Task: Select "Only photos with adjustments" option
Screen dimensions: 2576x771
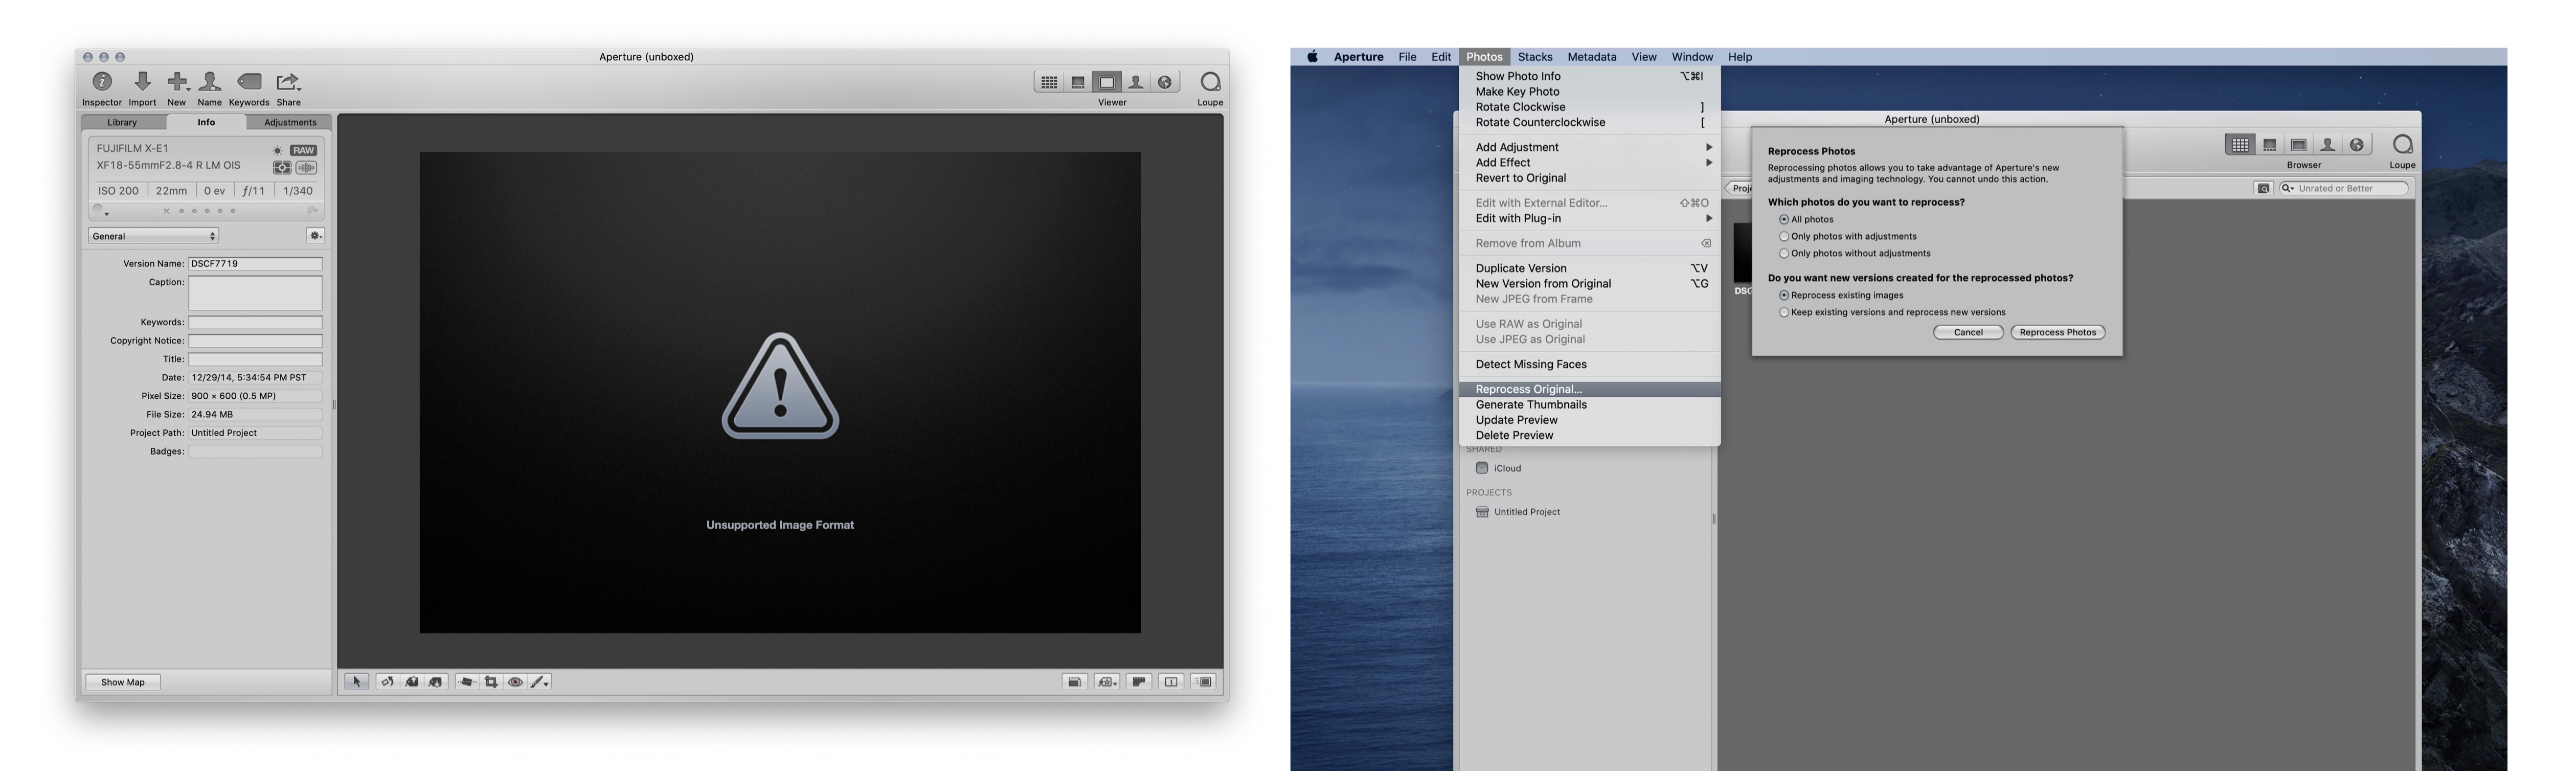Action: point(1784,237)
